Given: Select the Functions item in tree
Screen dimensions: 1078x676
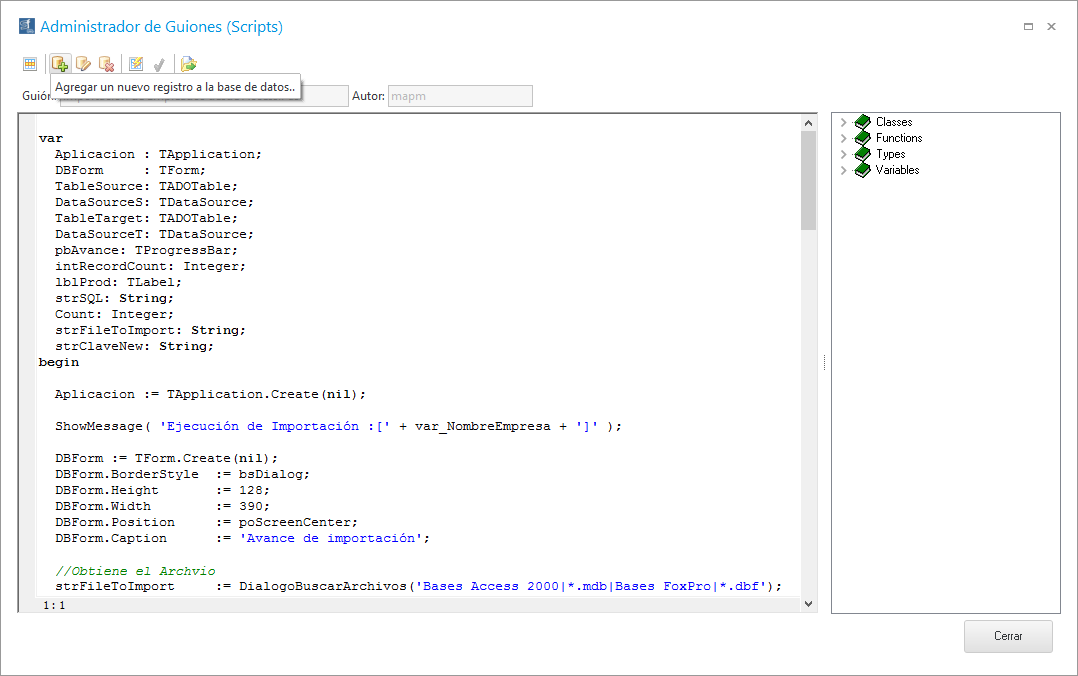Looking at the screenshot, I should [899, 138].
